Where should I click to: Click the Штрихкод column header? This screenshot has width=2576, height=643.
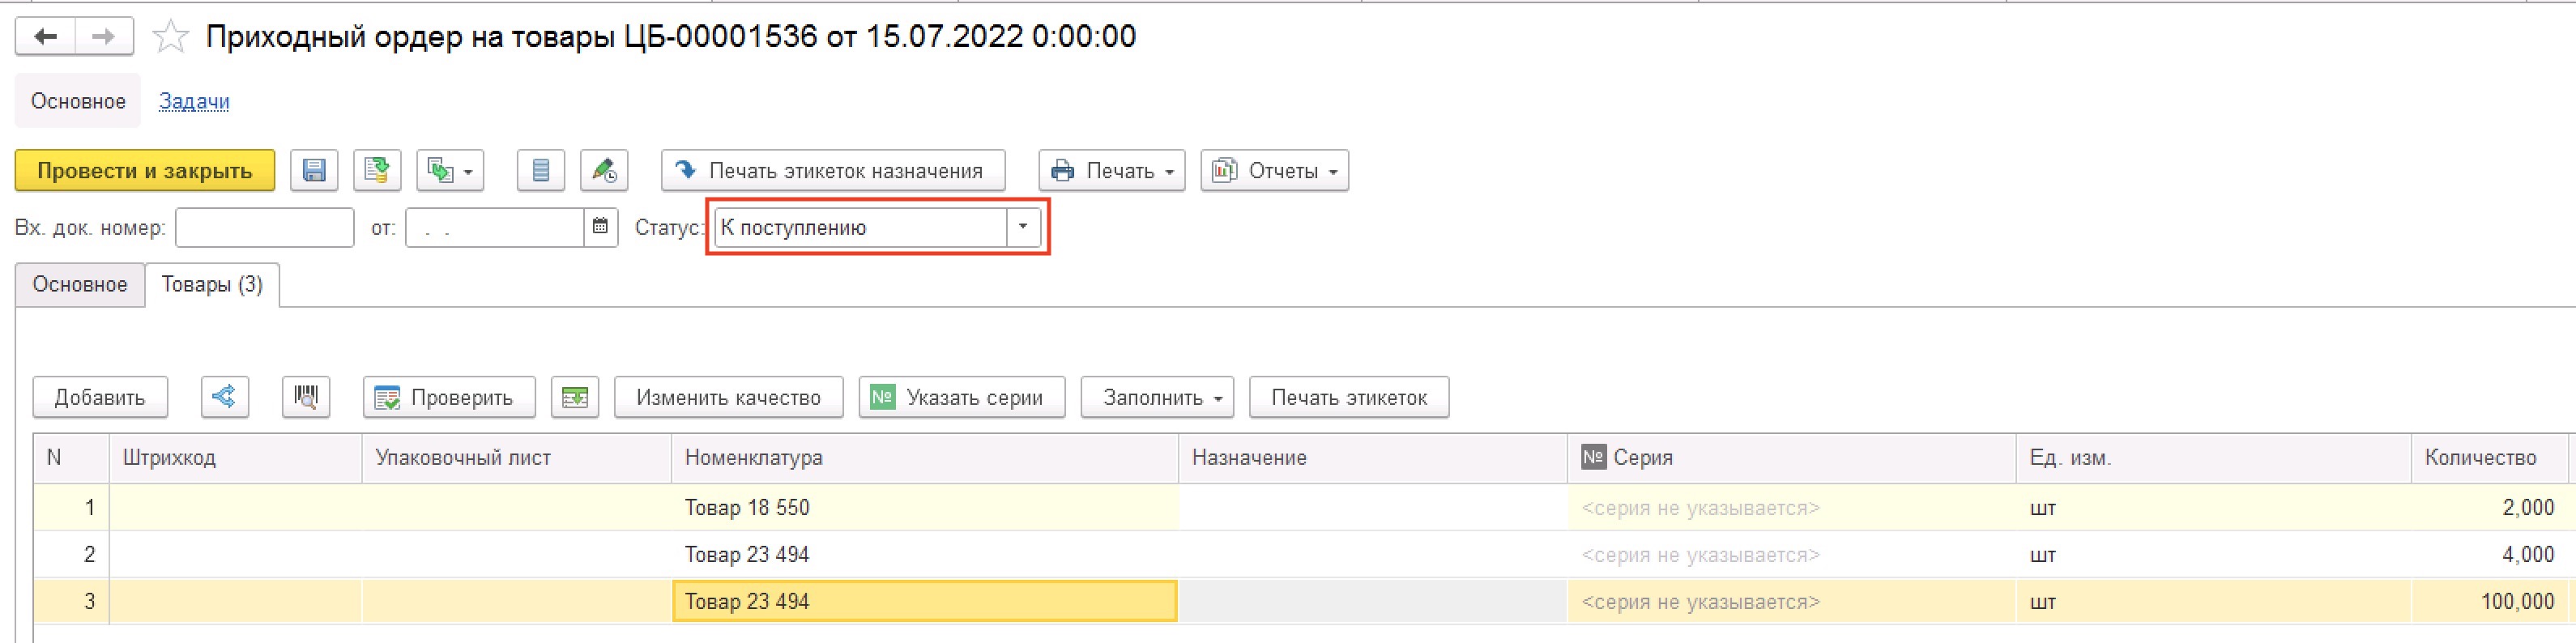235,458
